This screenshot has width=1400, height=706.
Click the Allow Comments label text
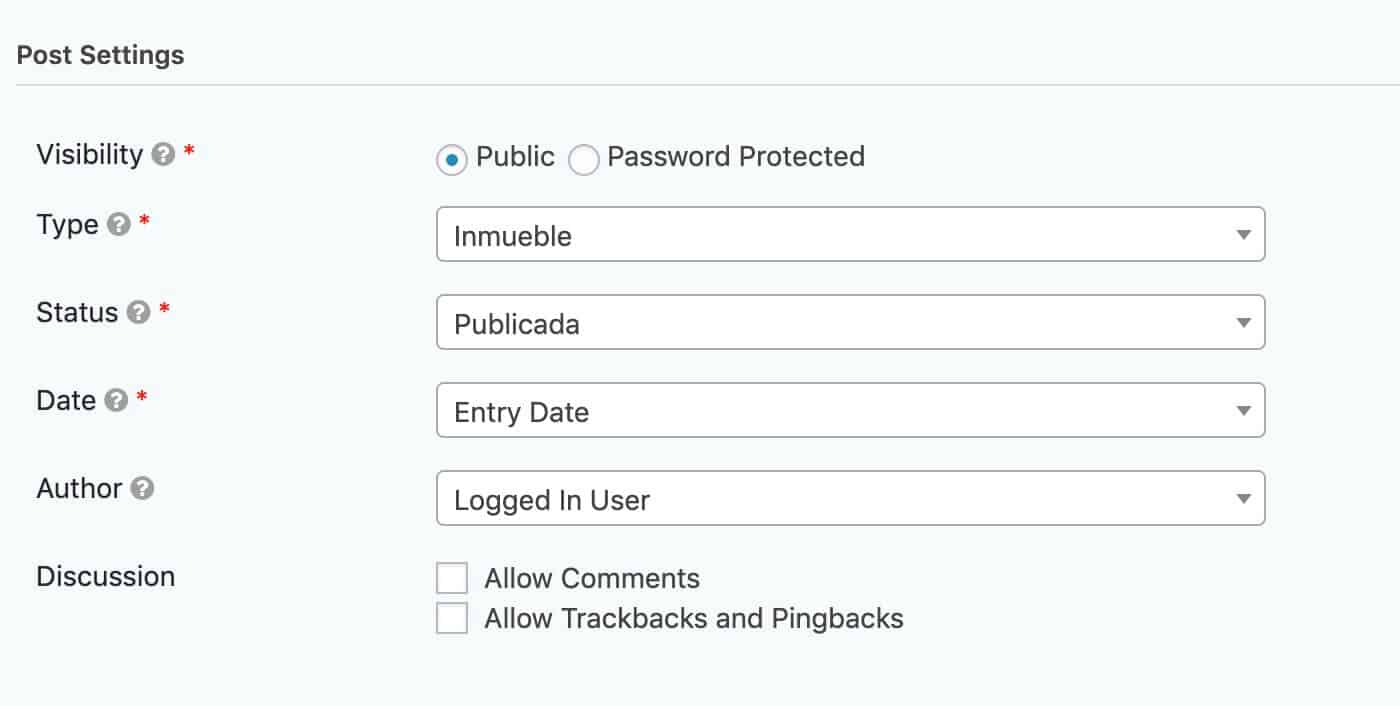pyautogui.click(x=592, y=579)
